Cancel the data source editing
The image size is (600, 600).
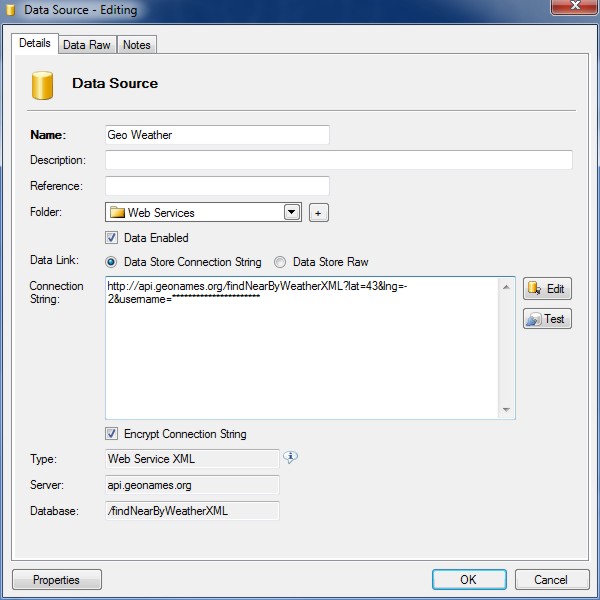(x=550, y=580)
